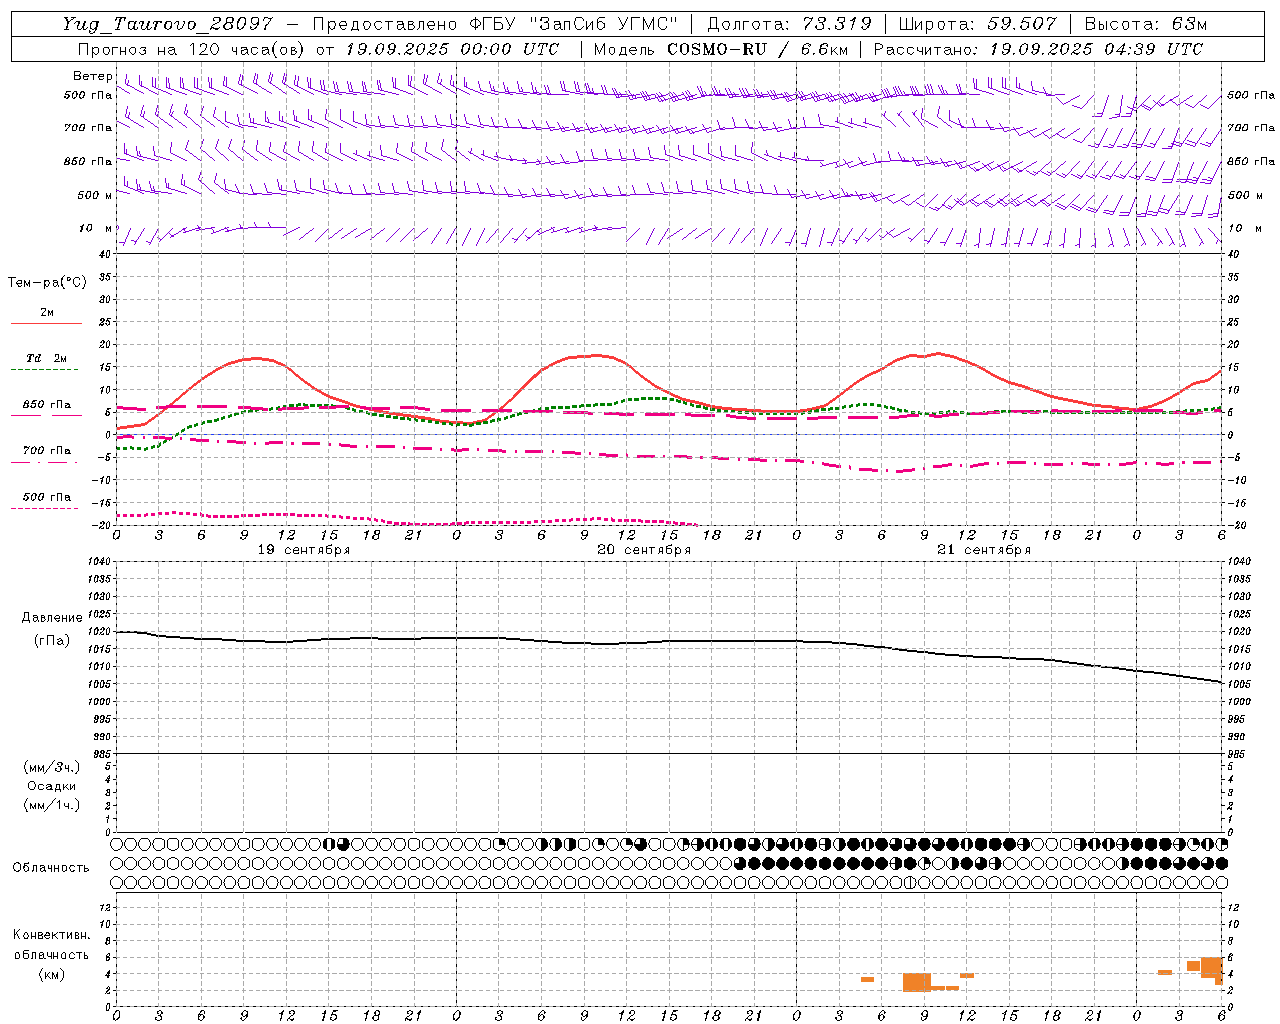Click the '10 м' wind level label on the left
The image size is (1280, 1024).
[x=96, y=228]
